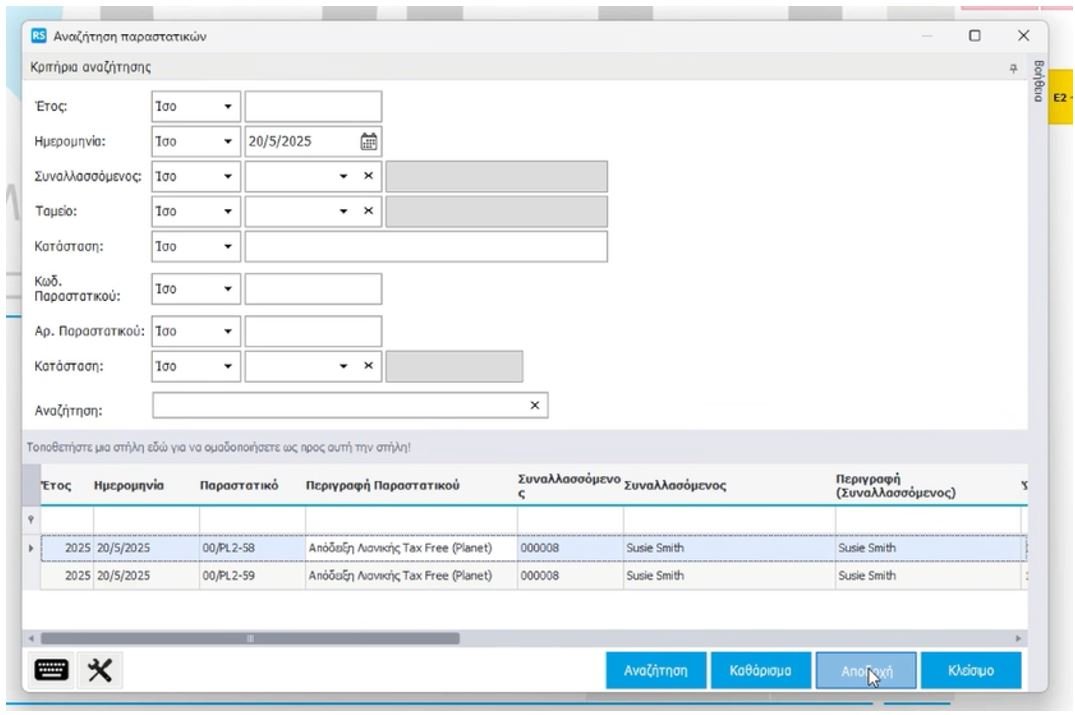Open the Συναλλασσόμενος value dropdown arrow
Viewport: 1075px width, 715px height.
343,176
